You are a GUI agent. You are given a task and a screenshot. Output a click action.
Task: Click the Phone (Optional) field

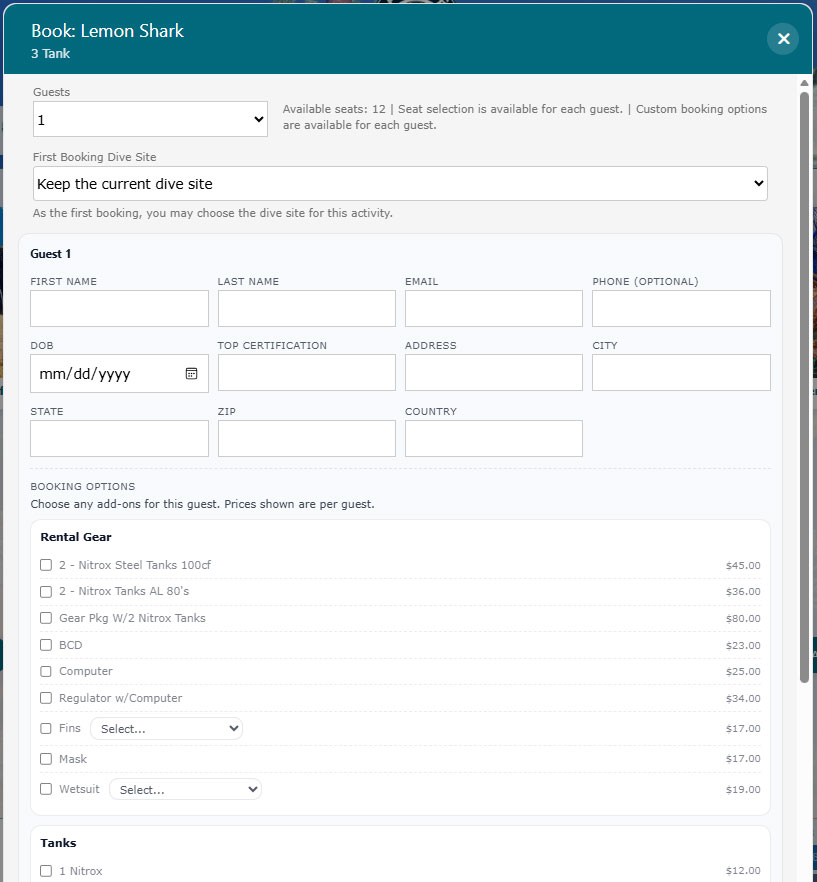point(681,308)
